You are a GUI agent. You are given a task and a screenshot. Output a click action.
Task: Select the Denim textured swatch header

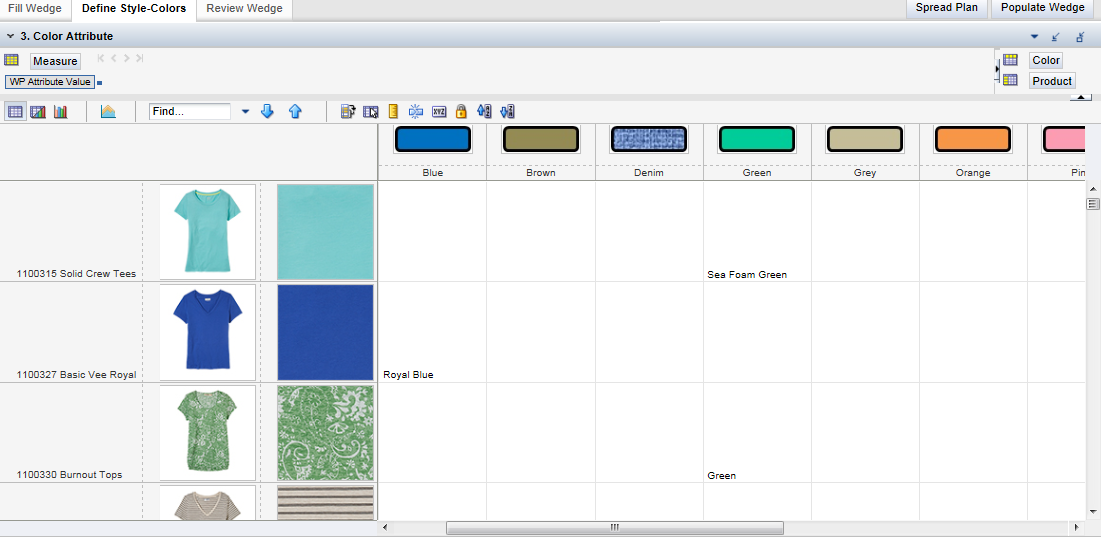pyautogui.click(x=649, y=139)
